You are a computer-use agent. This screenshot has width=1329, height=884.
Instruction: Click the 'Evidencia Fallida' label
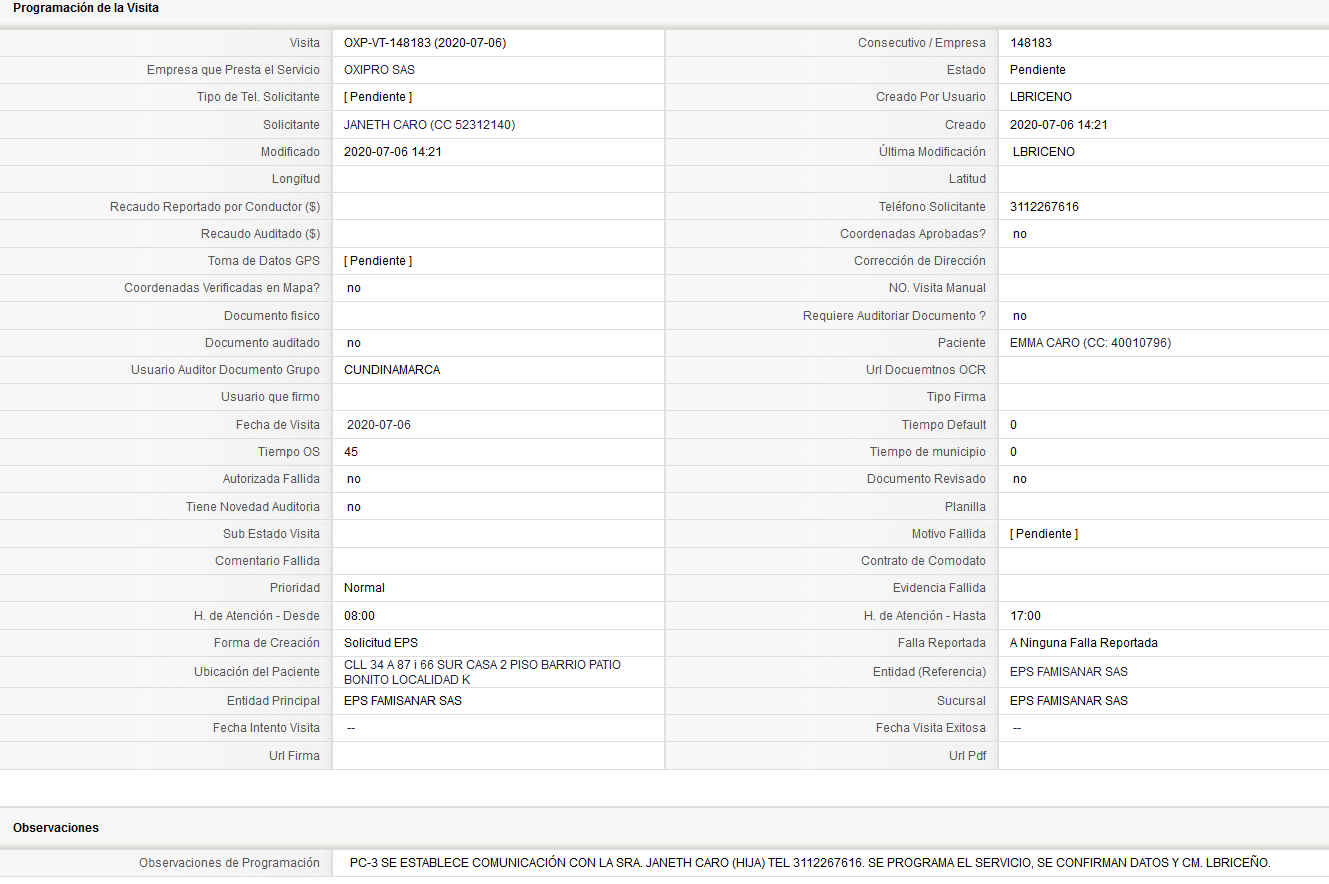(940, 588)
